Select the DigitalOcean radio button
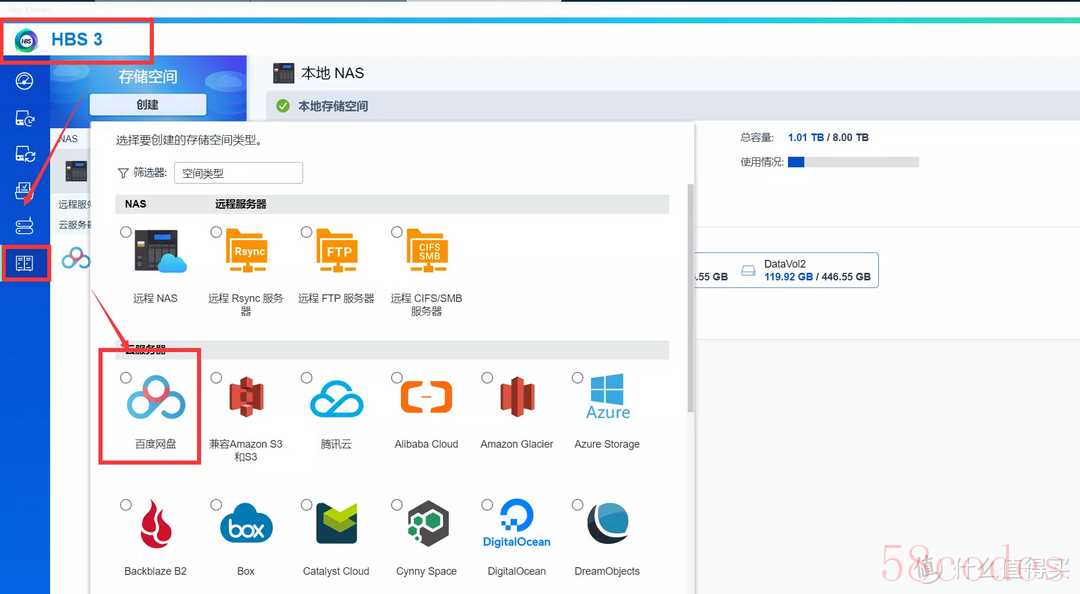 [x=487, y=505]
